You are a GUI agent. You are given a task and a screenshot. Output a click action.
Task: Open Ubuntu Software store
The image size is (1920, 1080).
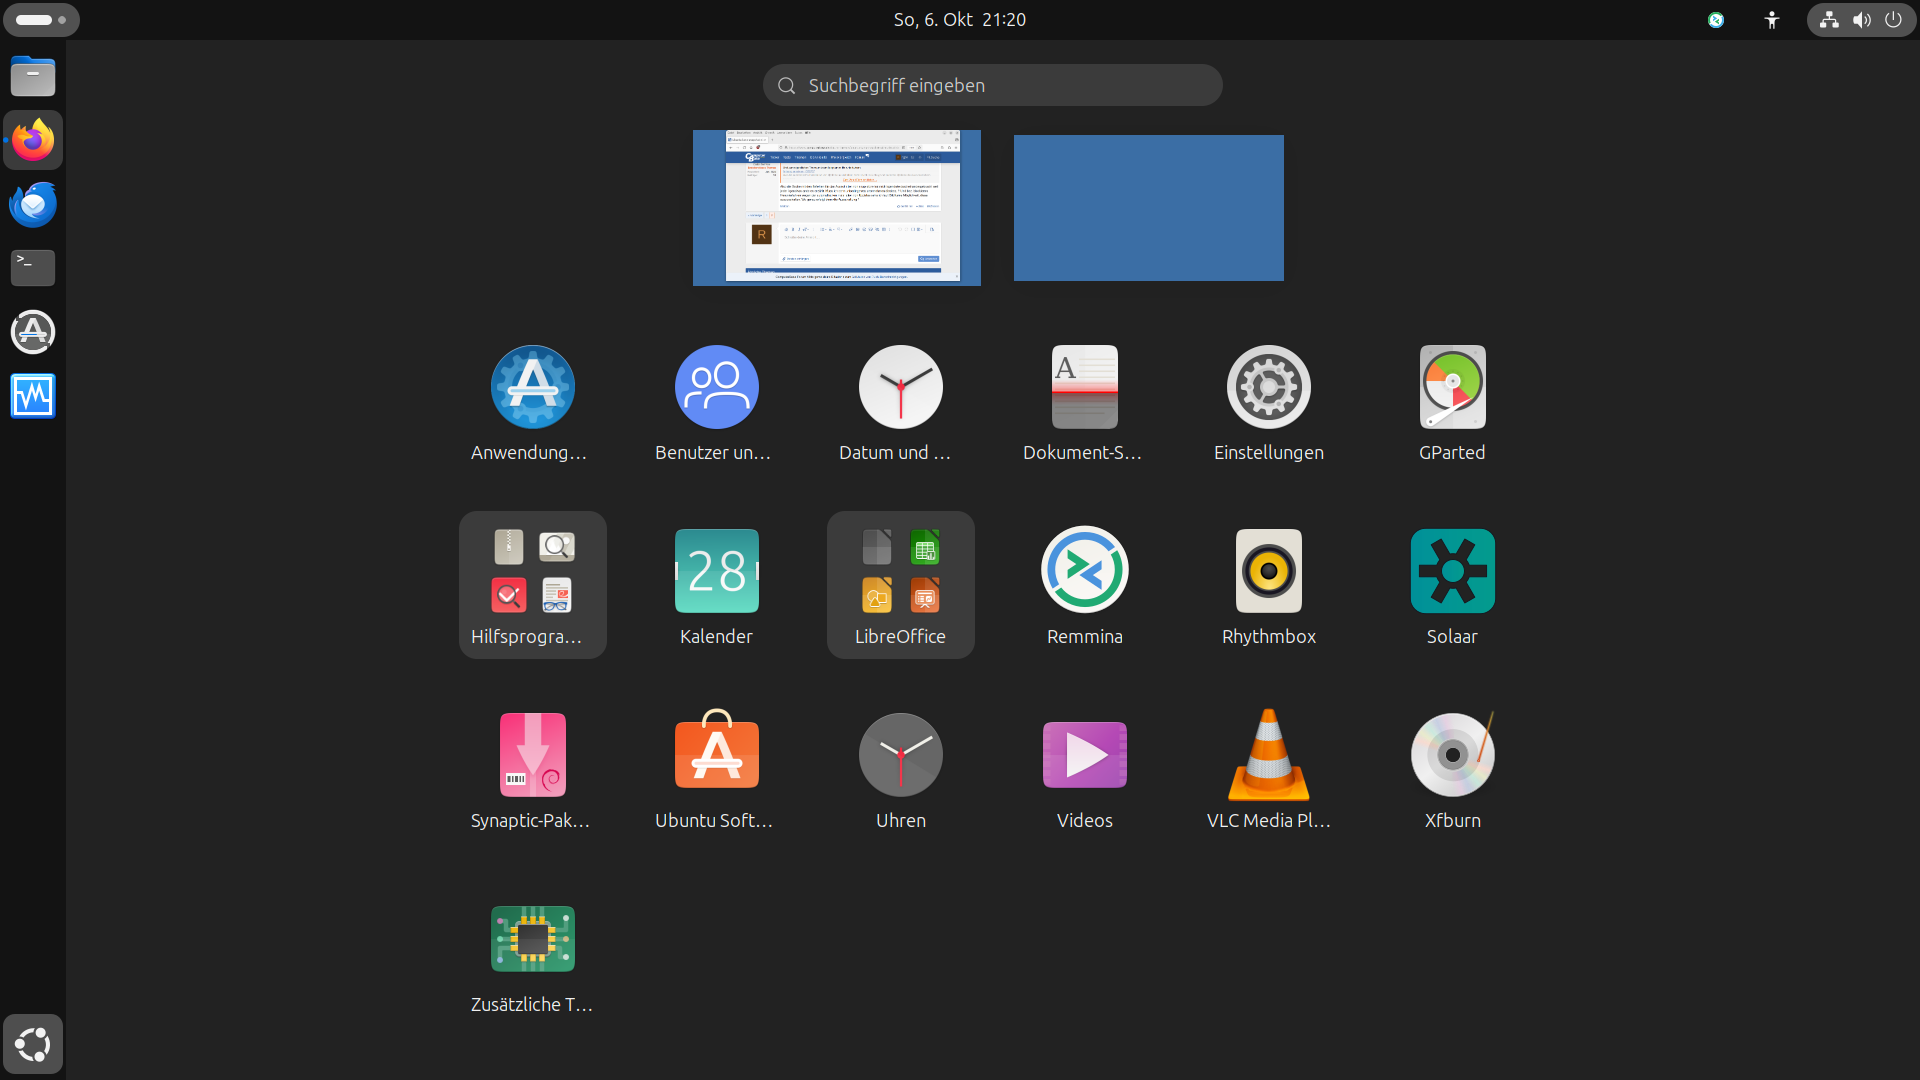tap(716, 755)
